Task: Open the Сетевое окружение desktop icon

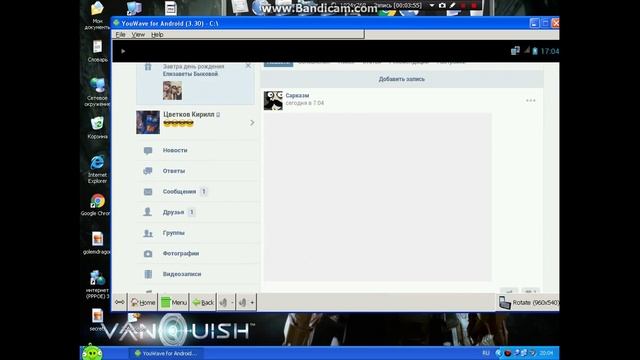Action: pos(97,92)
